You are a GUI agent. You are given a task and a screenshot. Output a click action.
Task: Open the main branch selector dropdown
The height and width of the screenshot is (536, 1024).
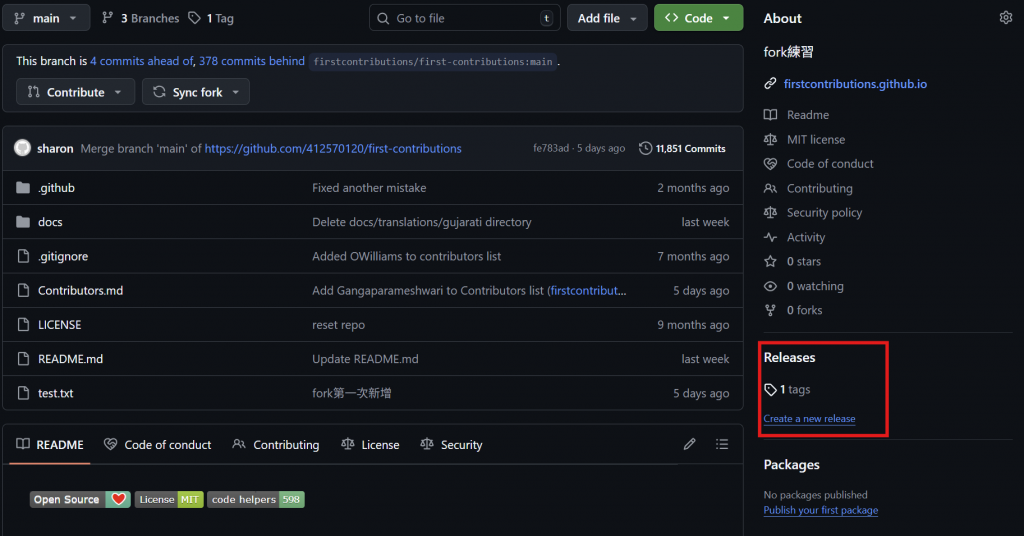coord(48,18)
